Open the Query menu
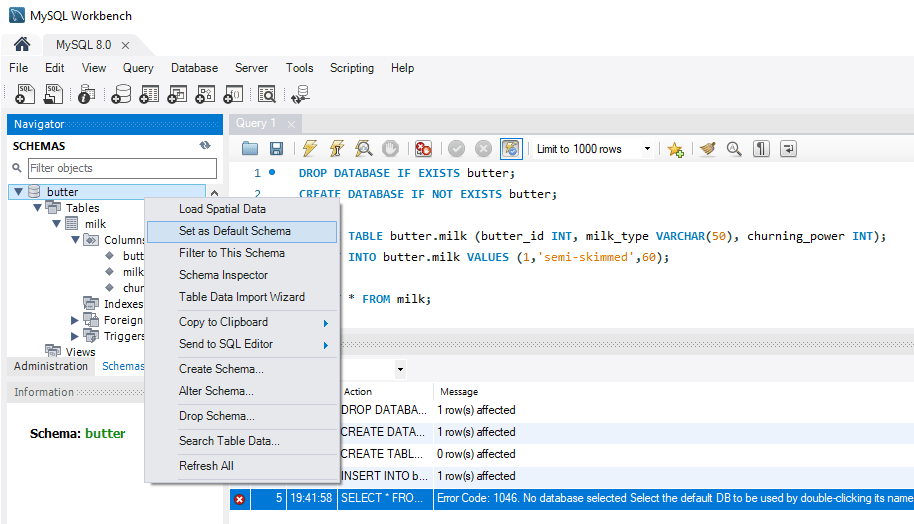Viewport: 914px width, 524px height. (138, 68)
